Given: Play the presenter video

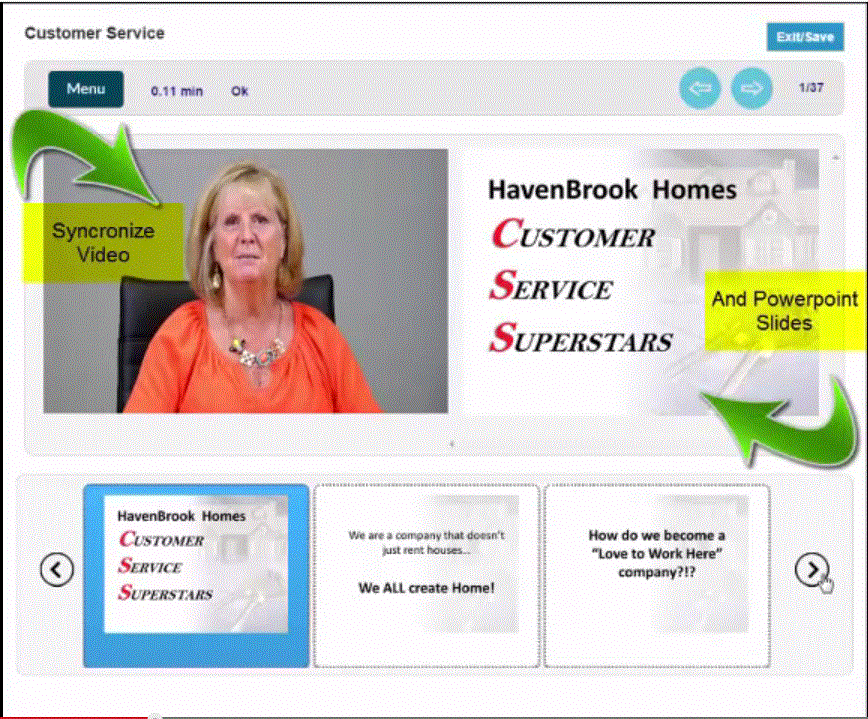Looking at the screenshot, I should [x=246, y=281].
